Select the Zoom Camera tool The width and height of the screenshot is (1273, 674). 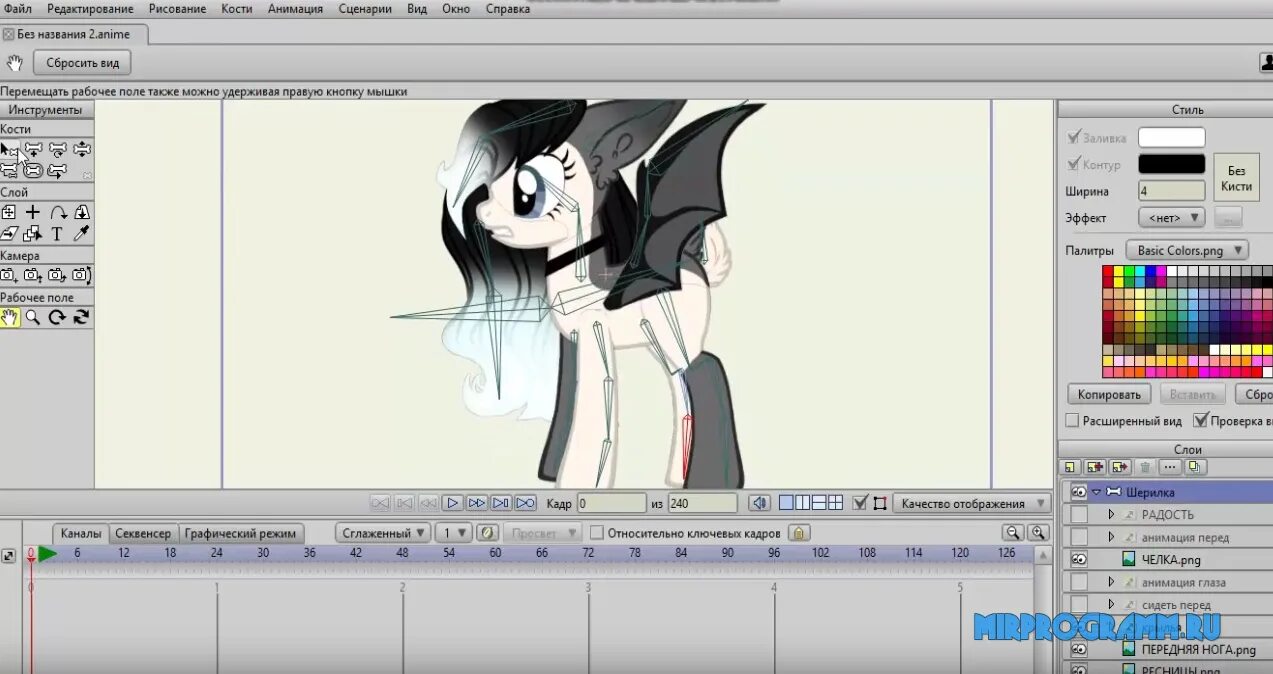(x=33, y=275)
